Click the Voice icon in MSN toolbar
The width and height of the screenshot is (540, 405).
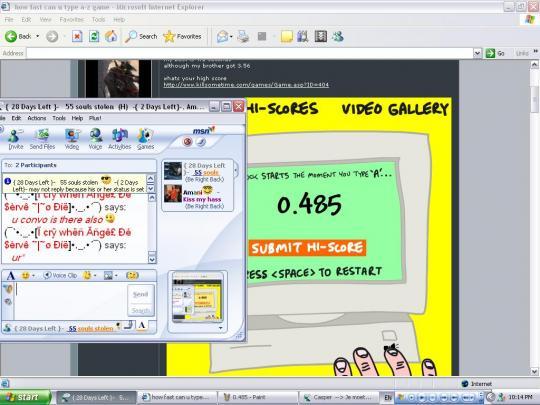coord(95,139)
